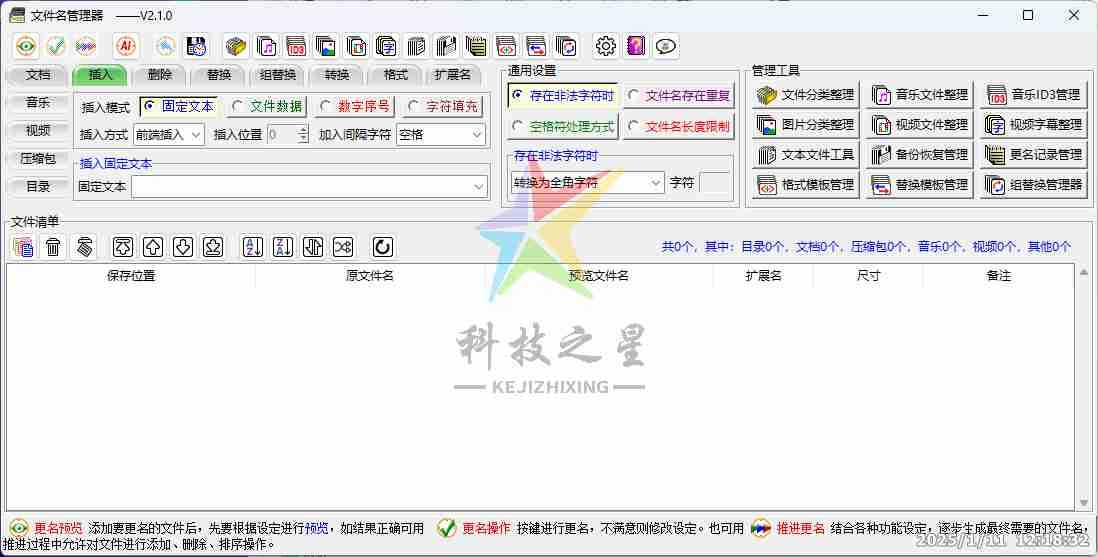The height and width of the screenshot is (557, 1098).
Task: Open the 转换为全角字符 dropdown
Action: 588,183
